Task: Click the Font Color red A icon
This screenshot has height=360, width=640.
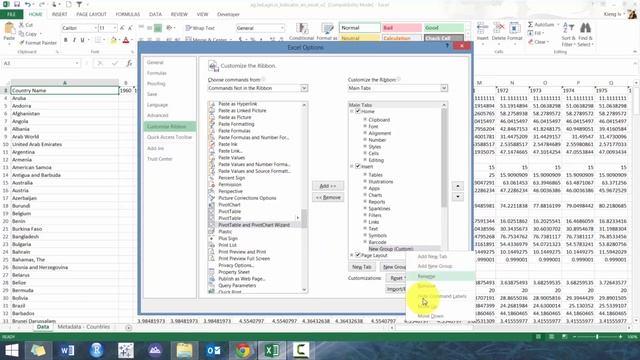Action: click(x=126, y=40)
